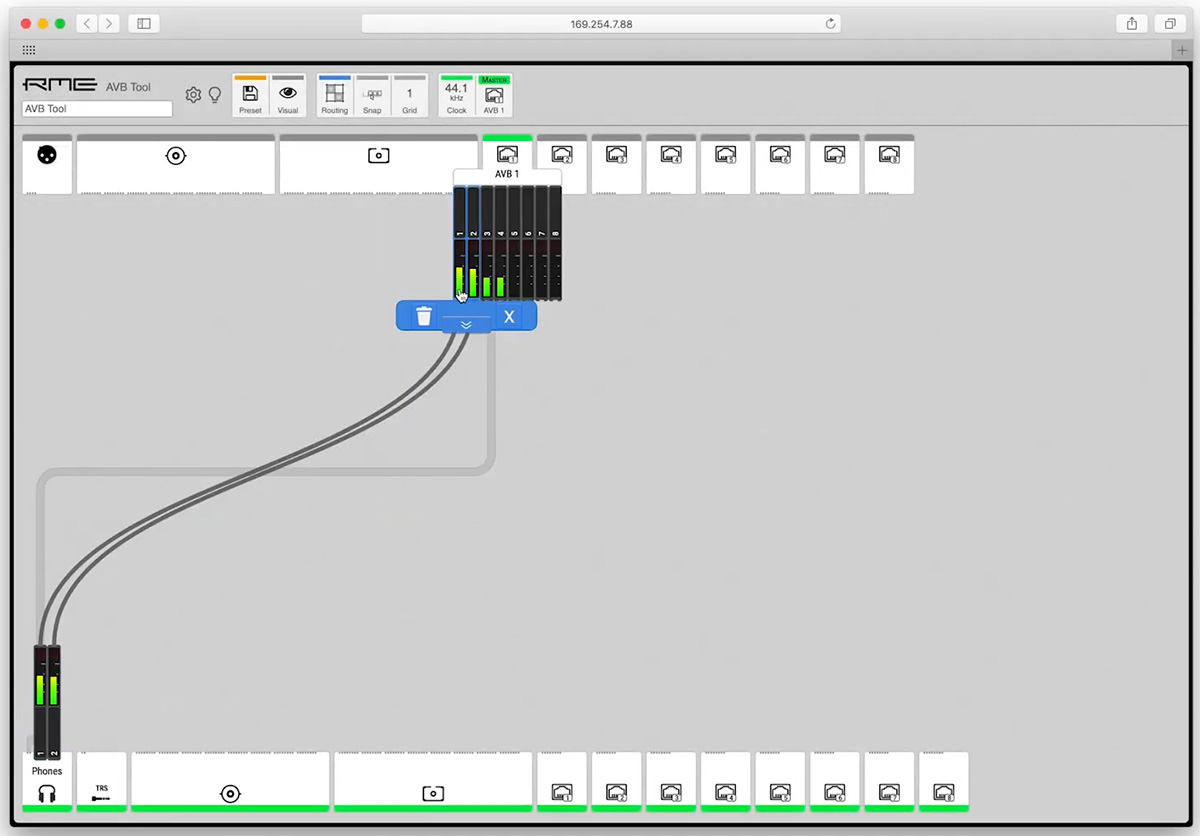Click the RME logo

[60, 85]
